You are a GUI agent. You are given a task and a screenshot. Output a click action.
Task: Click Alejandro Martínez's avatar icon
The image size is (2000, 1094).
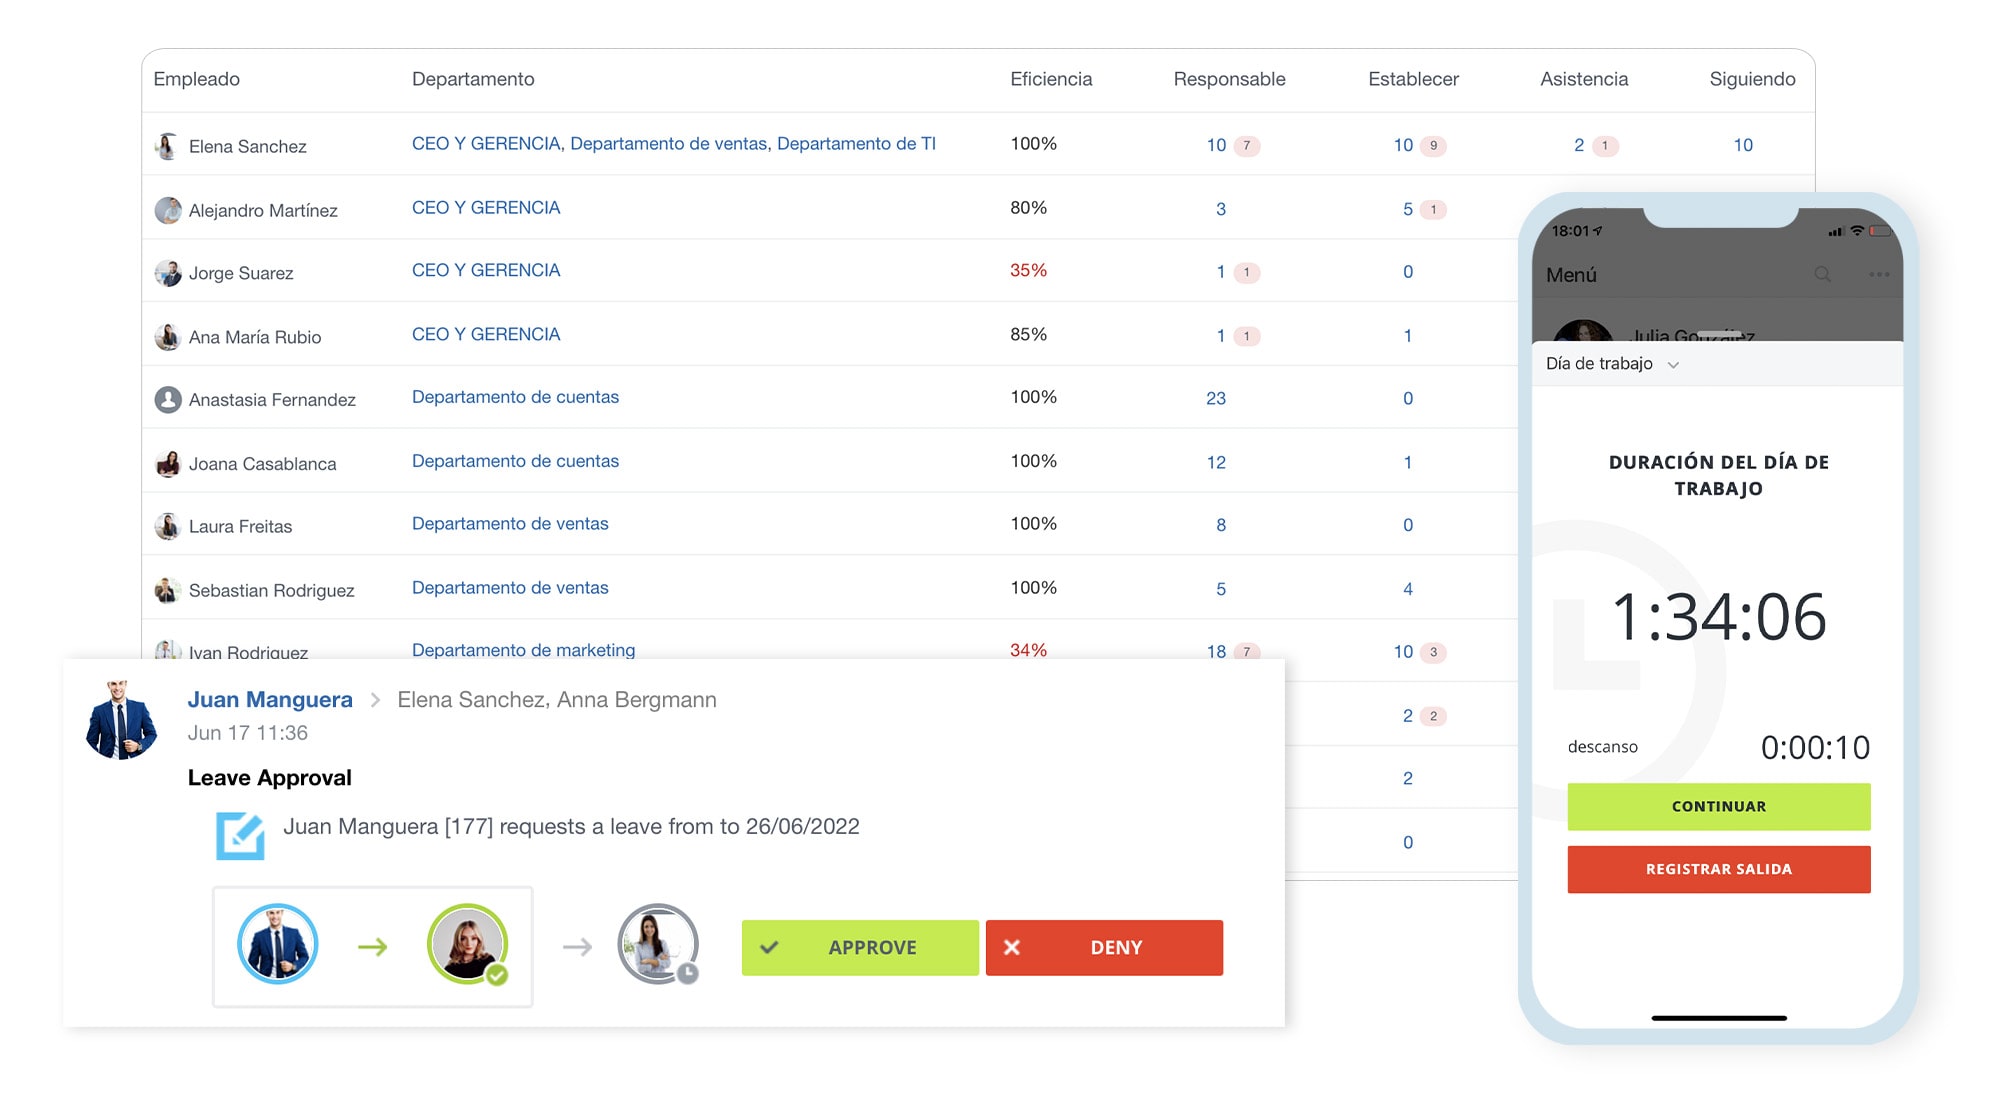pyautogui.click(x=167, y=210)
